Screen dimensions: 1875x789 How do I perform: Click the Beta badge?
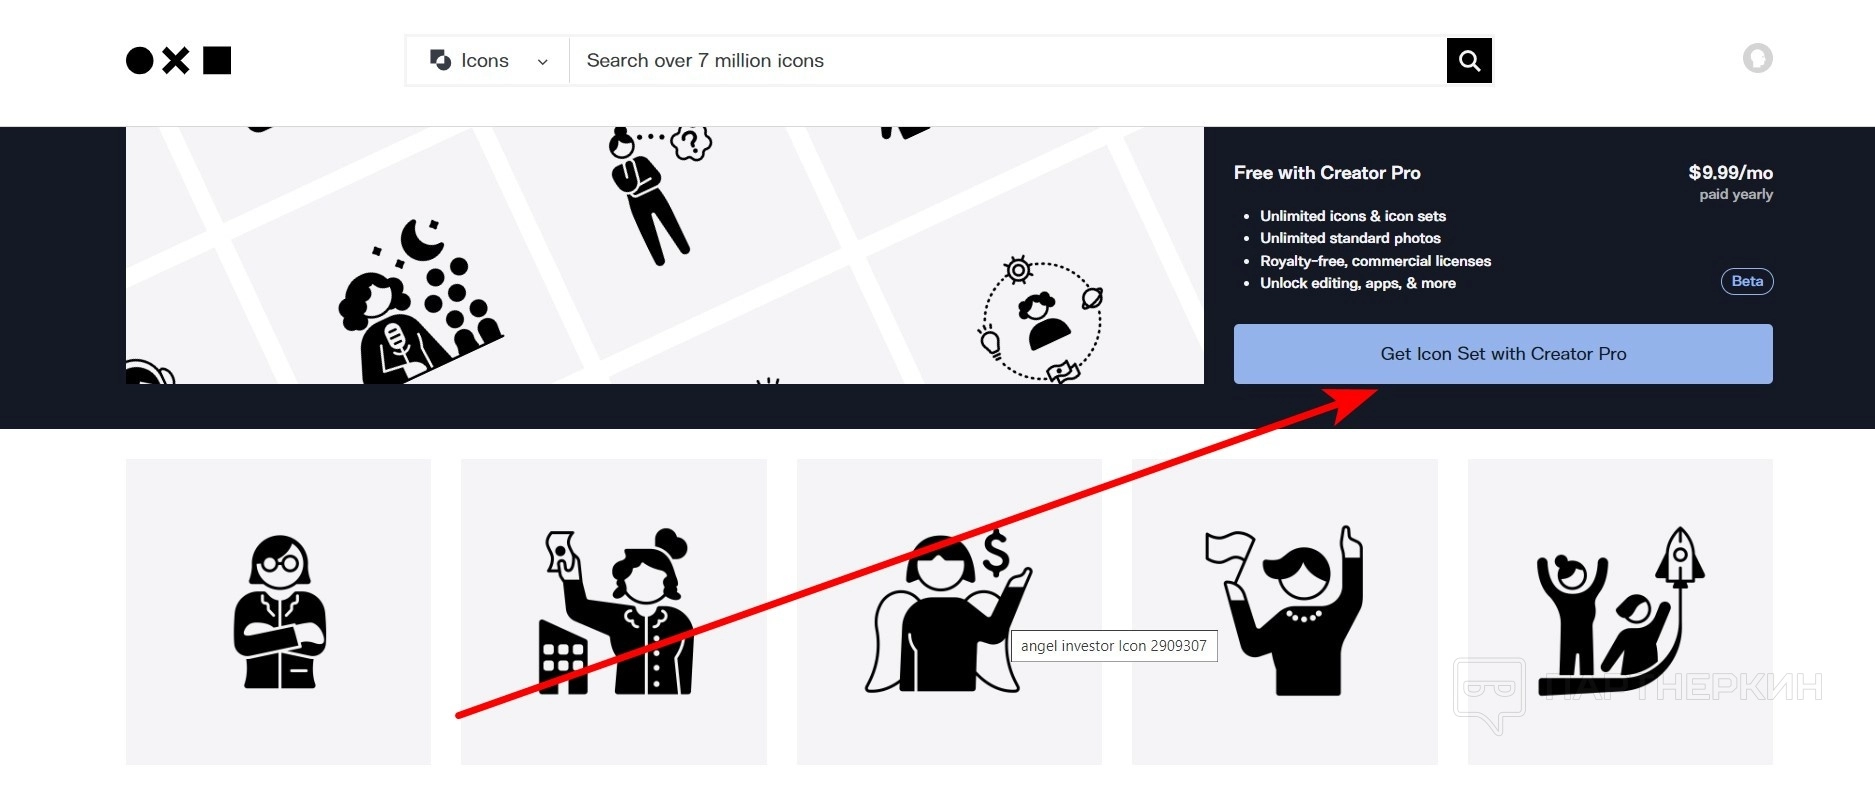pos(1747,281)
